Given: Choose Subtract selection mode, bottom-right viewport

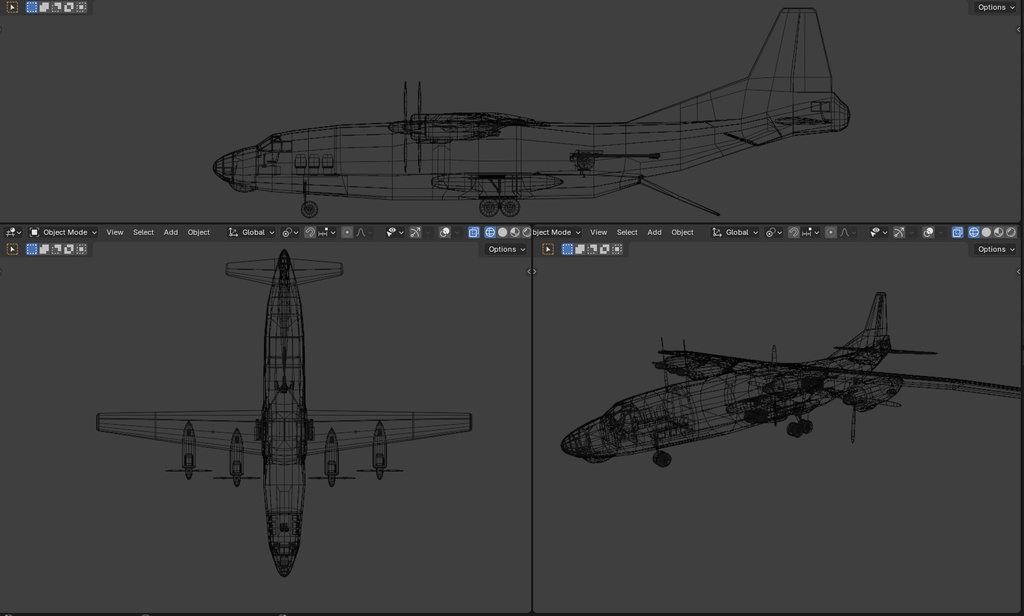Looking at the screenshot, I should click(592, 249).
